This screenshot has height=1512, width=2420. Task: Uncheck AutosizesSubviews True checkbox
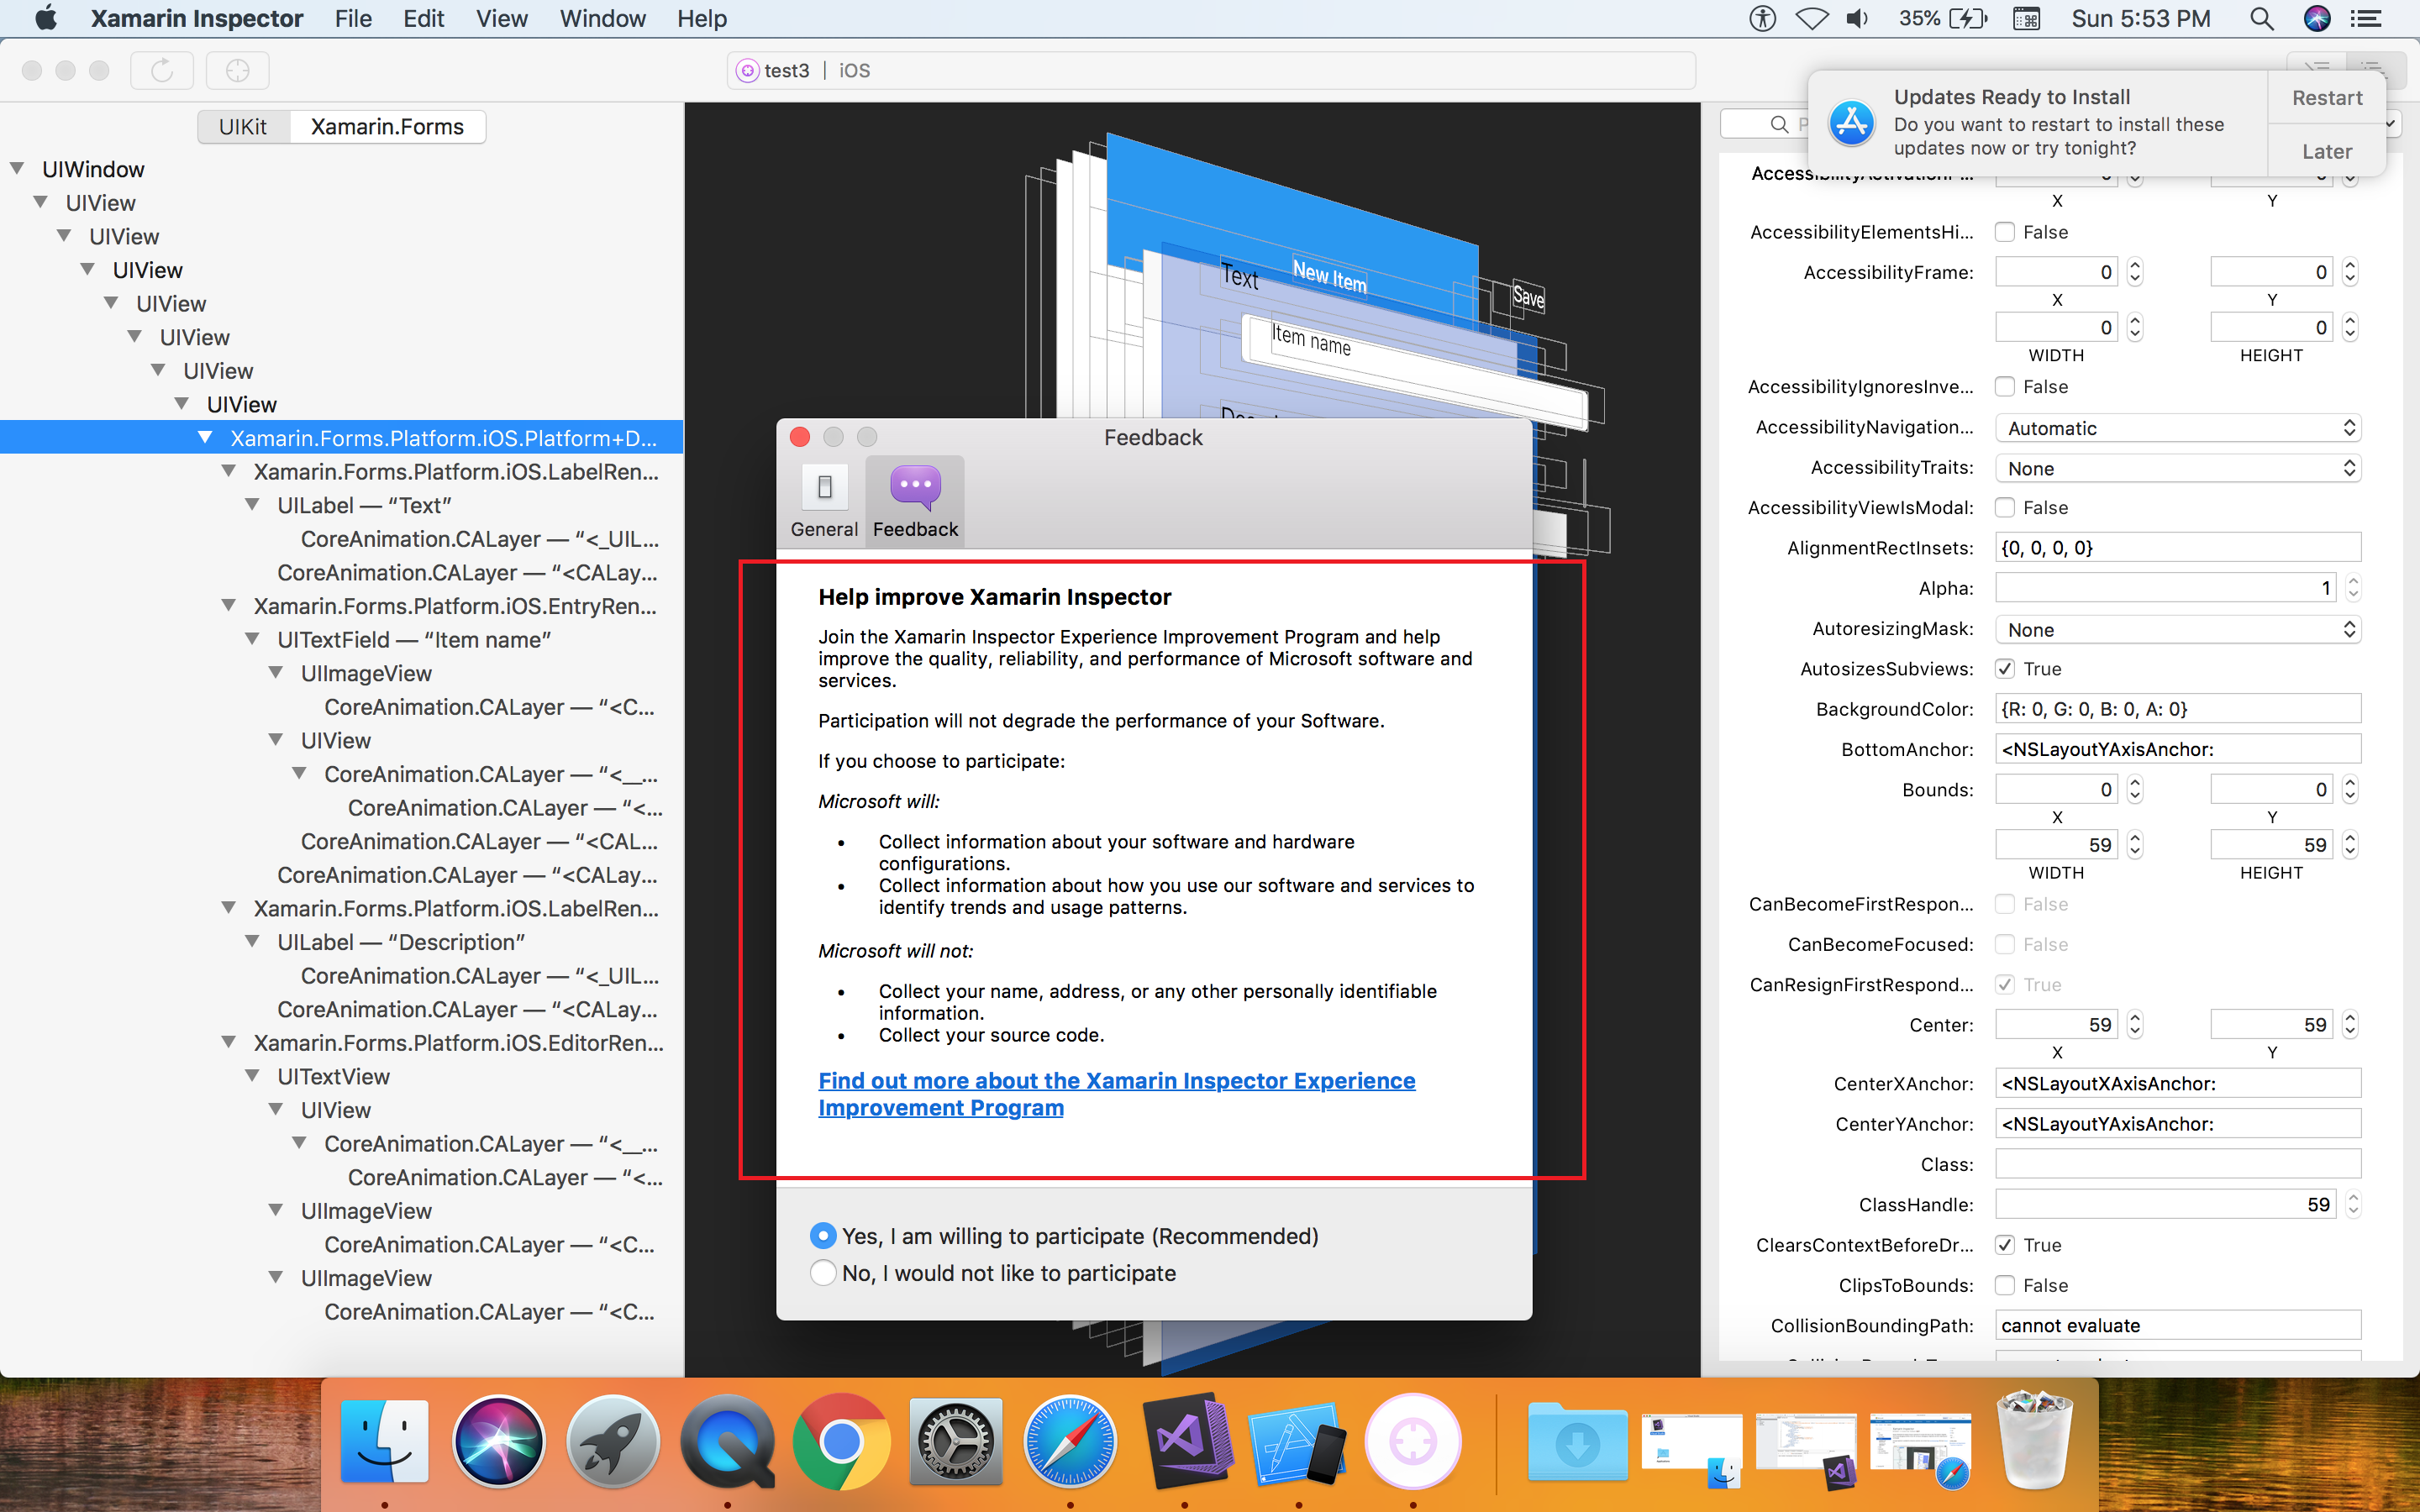2004,669
